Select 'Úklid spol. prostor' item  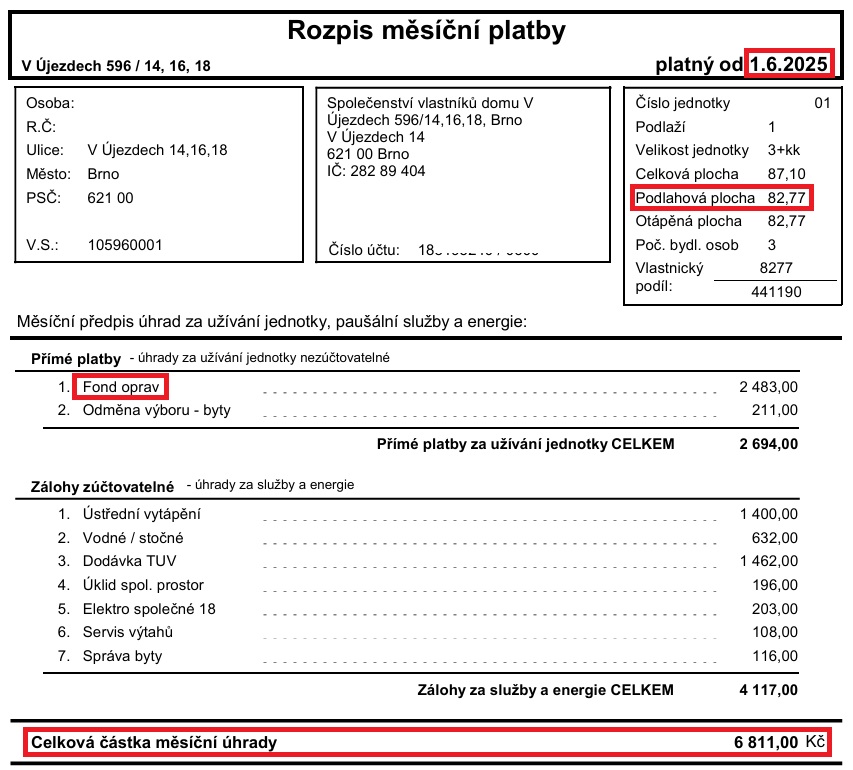[x=143, y=585]
